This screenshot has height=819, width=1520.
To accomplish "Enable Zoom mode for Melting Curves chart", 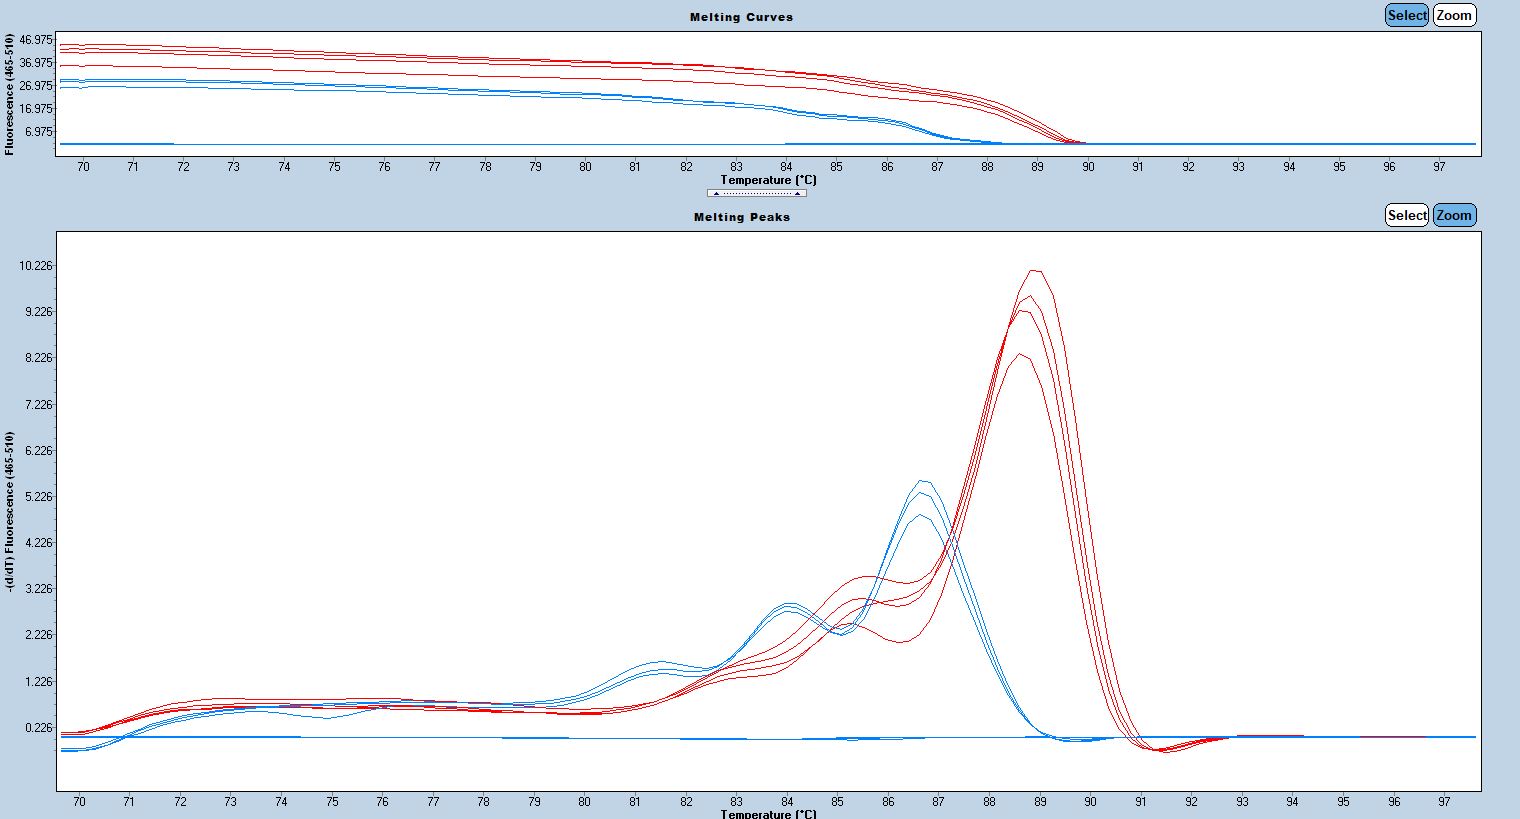I will tap(1454, 15).
